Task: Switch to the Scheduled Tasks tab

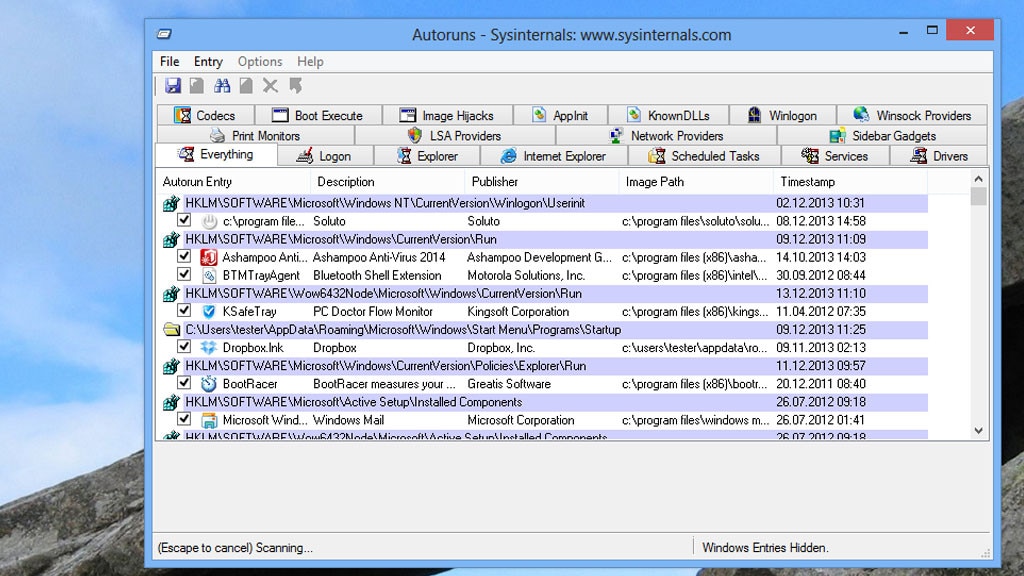Action: 704,156
